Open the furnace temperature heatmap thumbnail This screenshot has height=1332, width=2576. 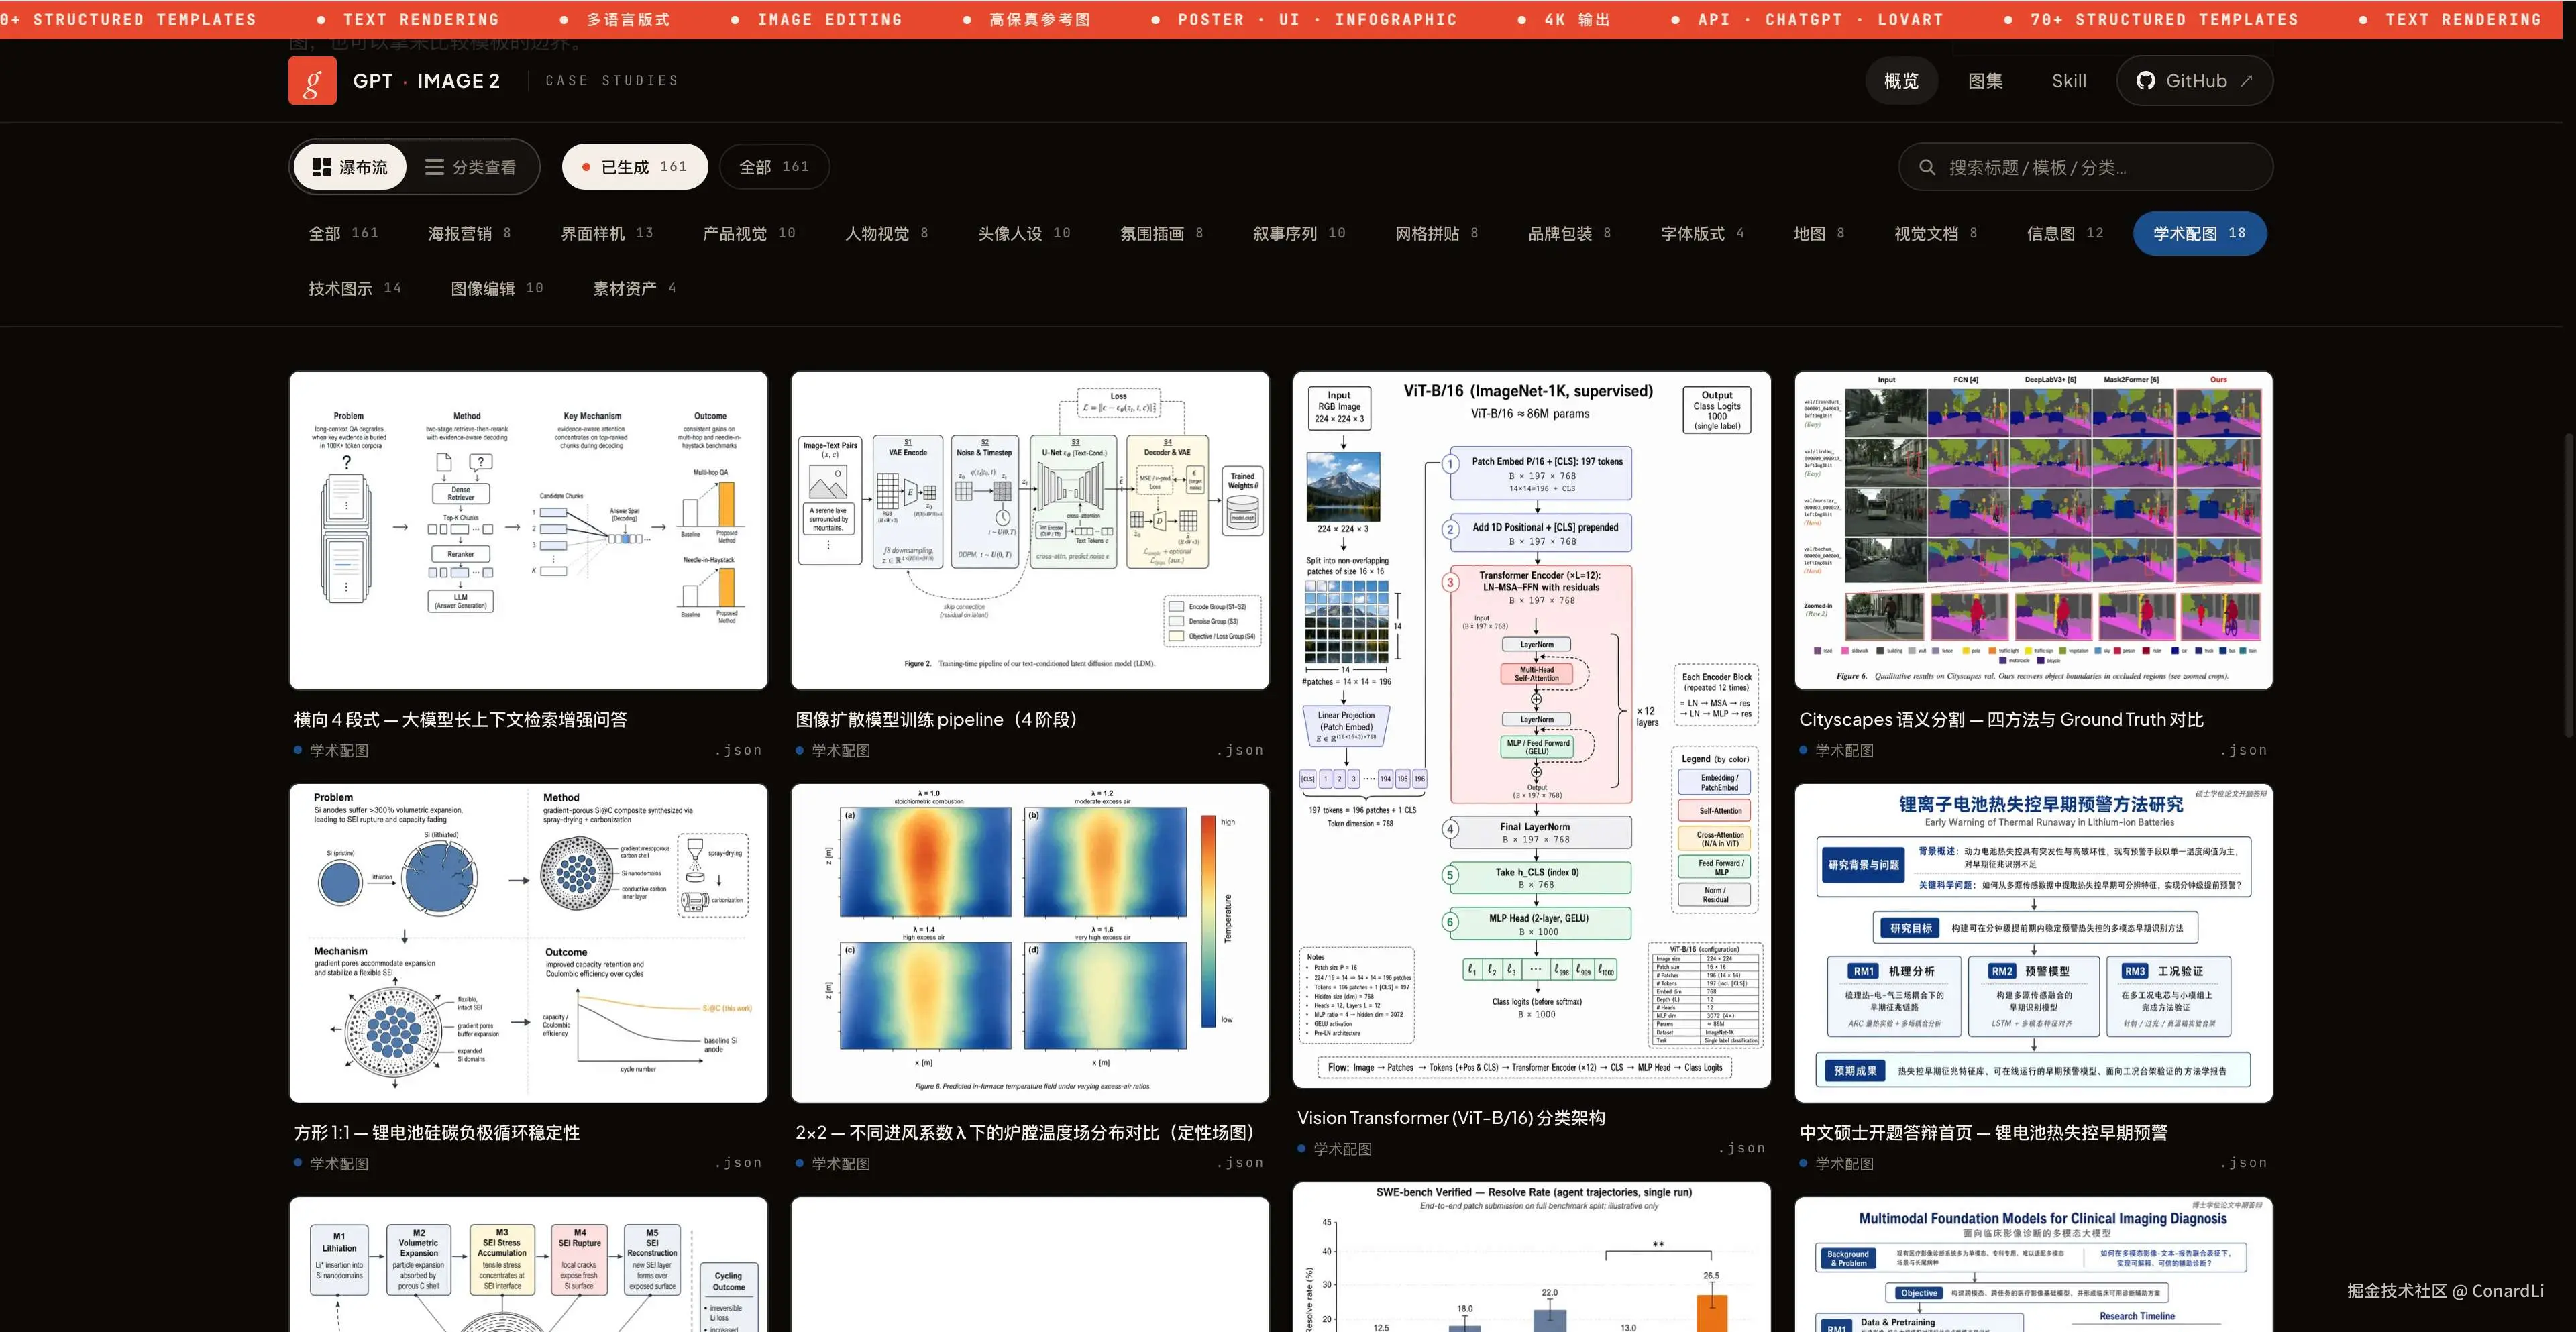(x=1029, y=942)
